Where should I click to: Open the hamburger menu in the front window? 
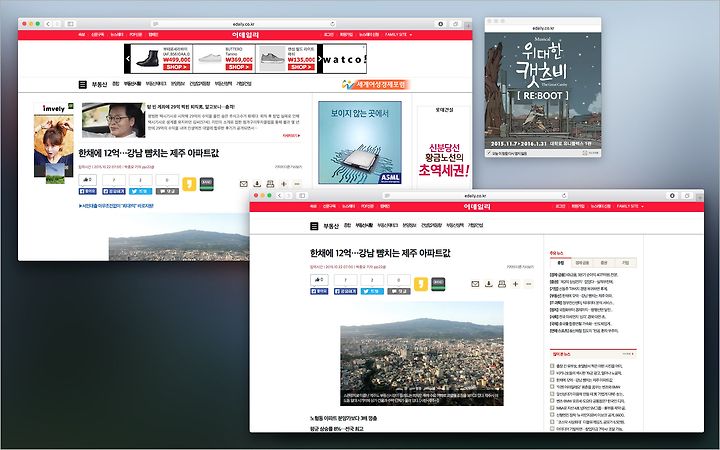314,226
